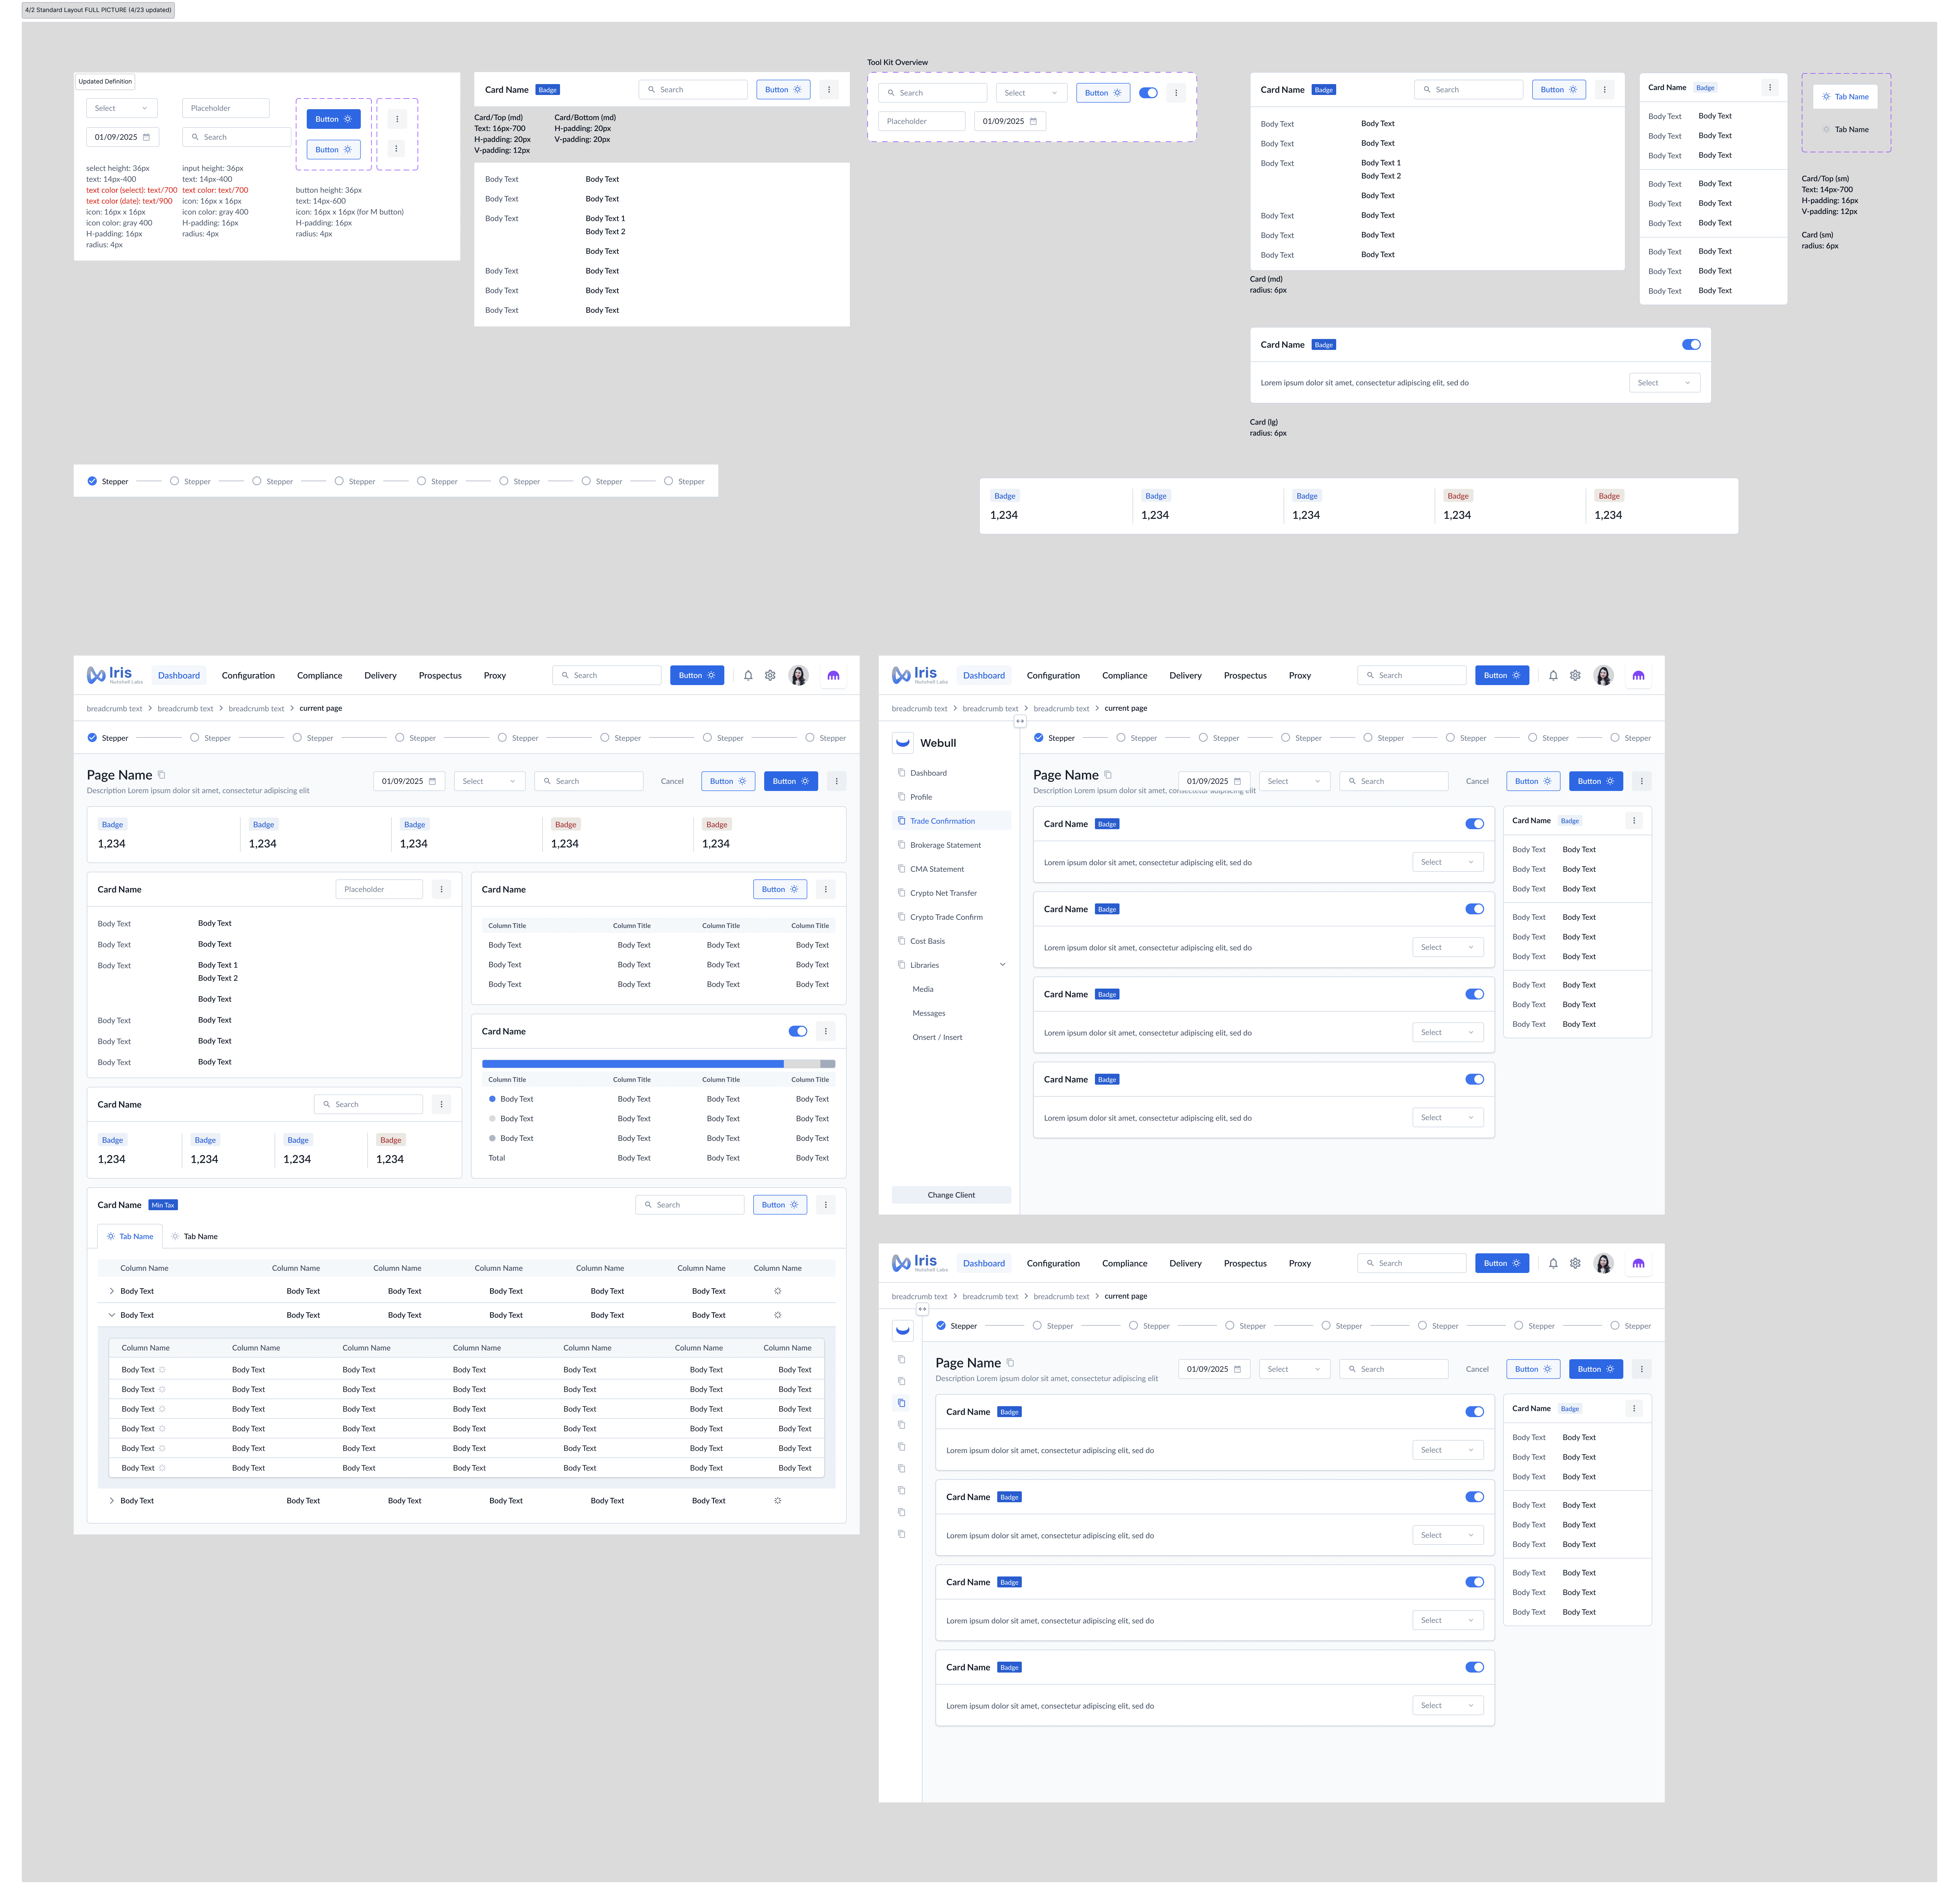
Task: Click the checked Stepper in the collapsed-sidebar page
Action: tap(957, 1326)
